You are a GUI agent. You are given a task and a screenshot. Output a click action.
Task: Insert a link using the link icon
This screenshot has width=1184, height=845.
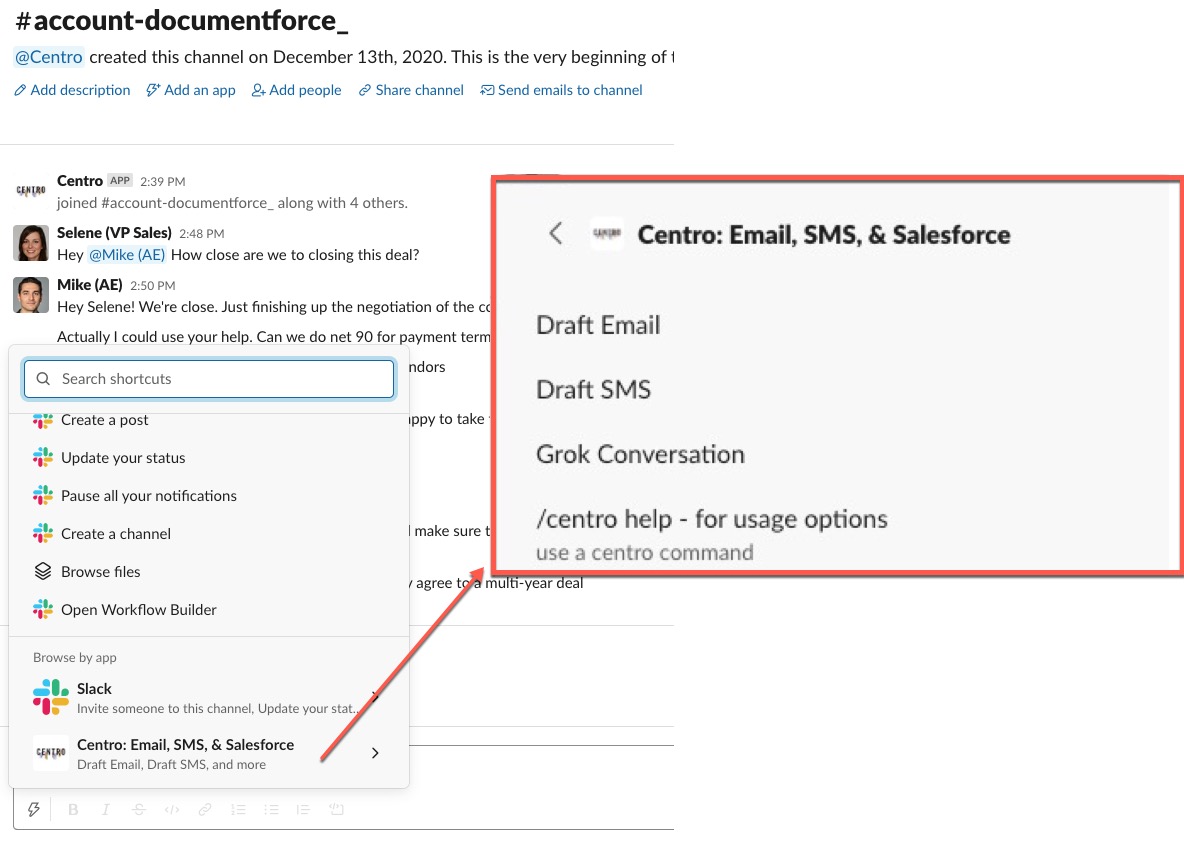[x=205, y=810]
